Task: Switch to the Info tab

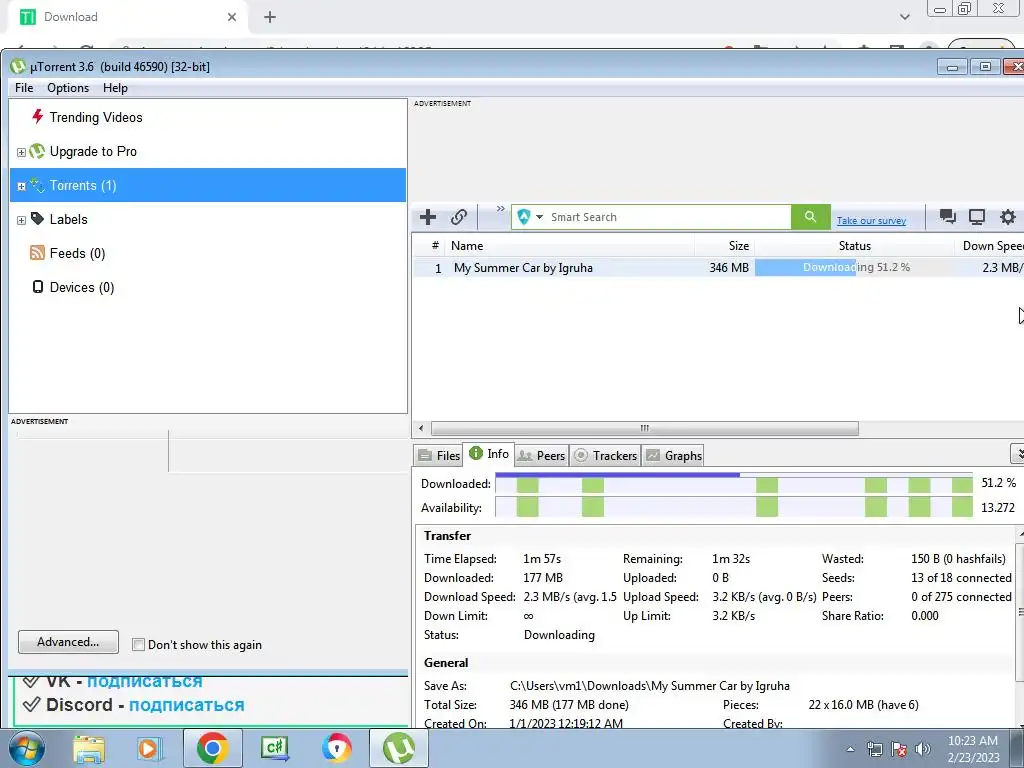Action: tap(489, 454)
